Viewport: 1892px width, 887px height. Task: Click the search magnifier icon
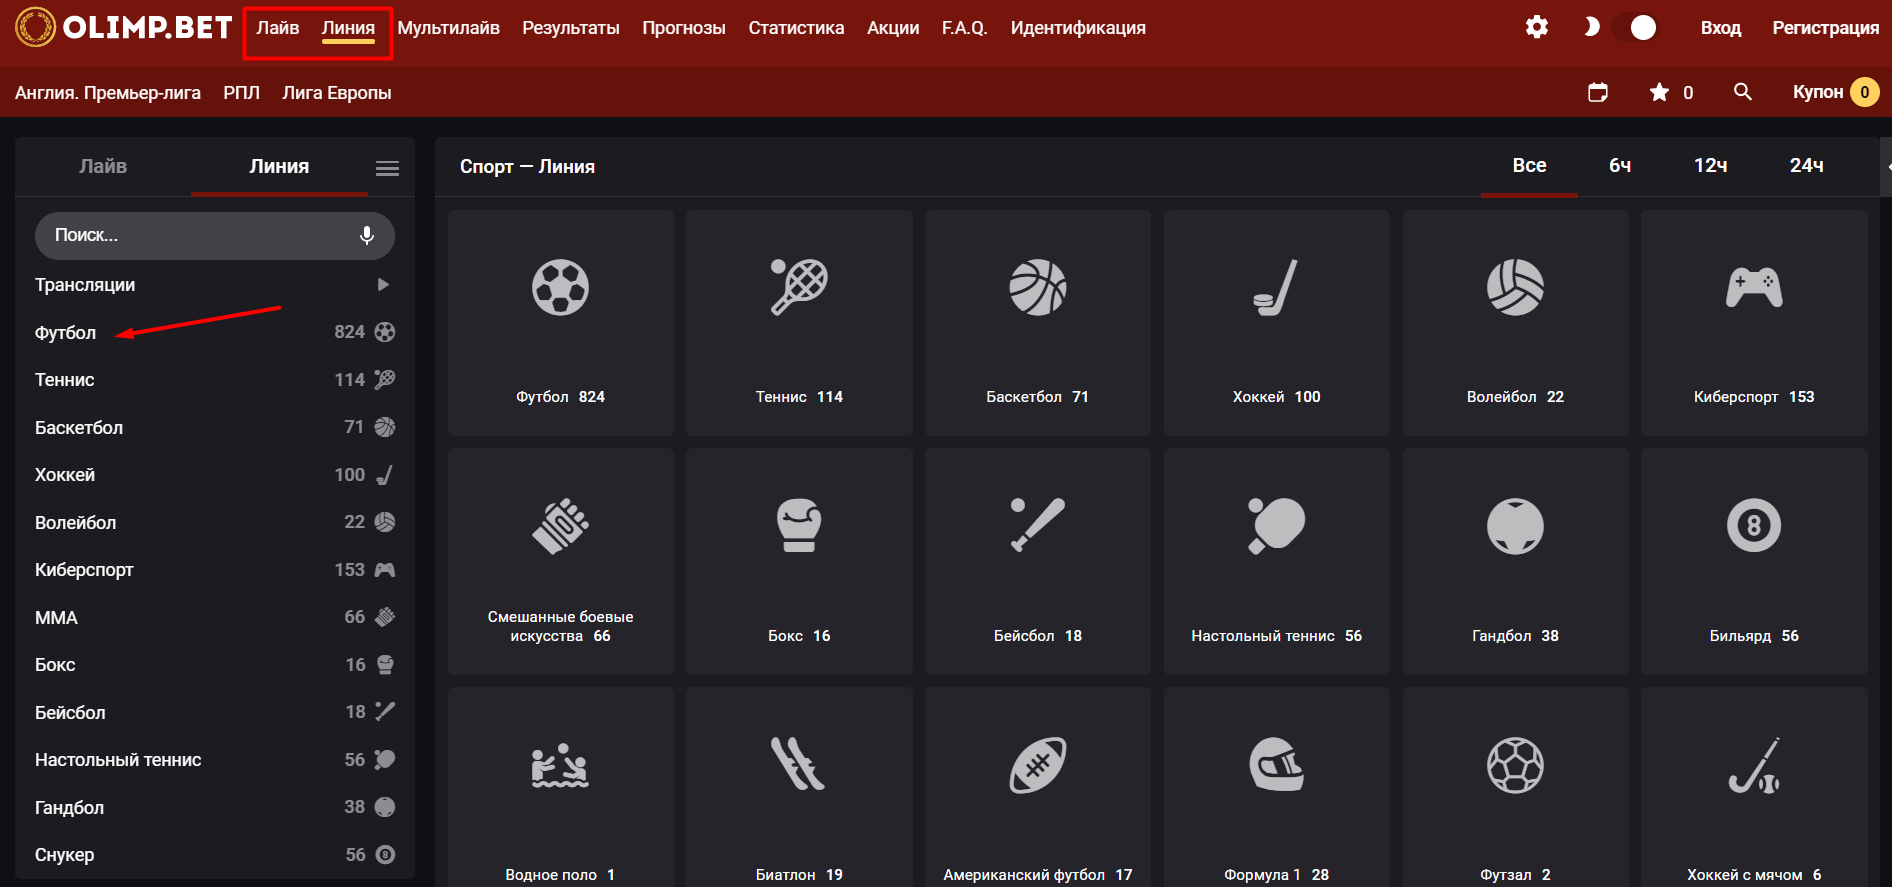(x=1742, y=92)
